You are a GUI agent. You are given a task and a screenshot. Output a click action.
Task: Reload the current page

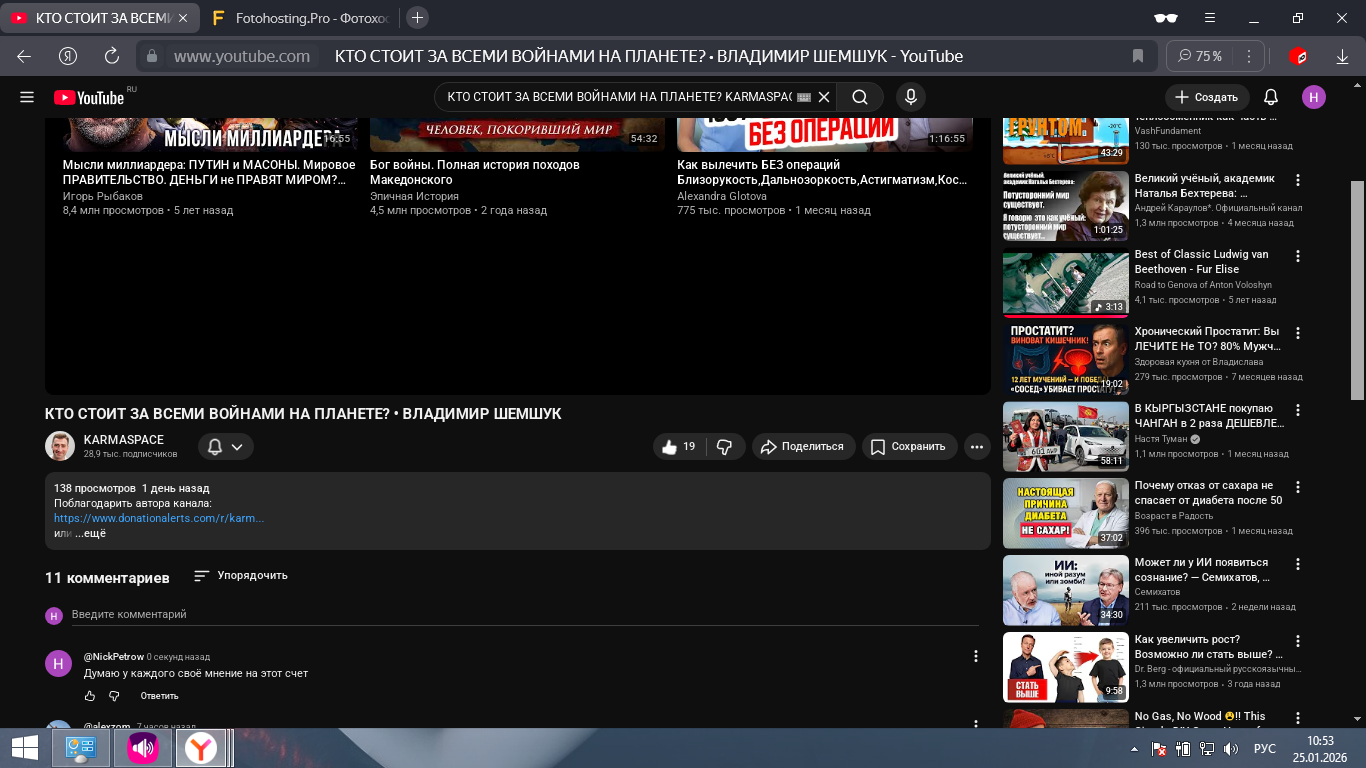click(x=112, y=56)
